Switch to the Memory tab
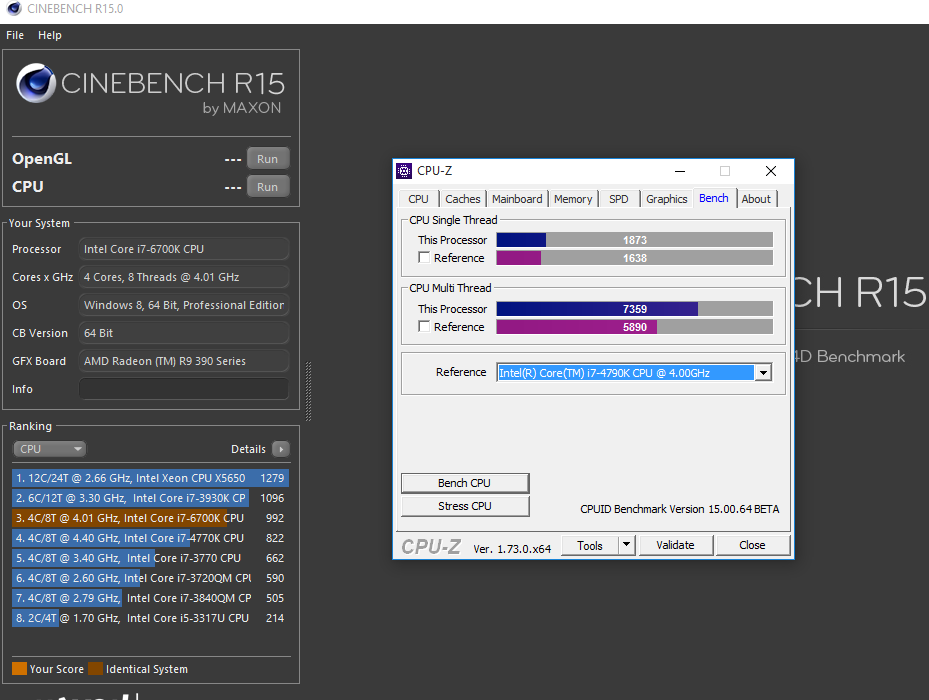 click(573, 199)
